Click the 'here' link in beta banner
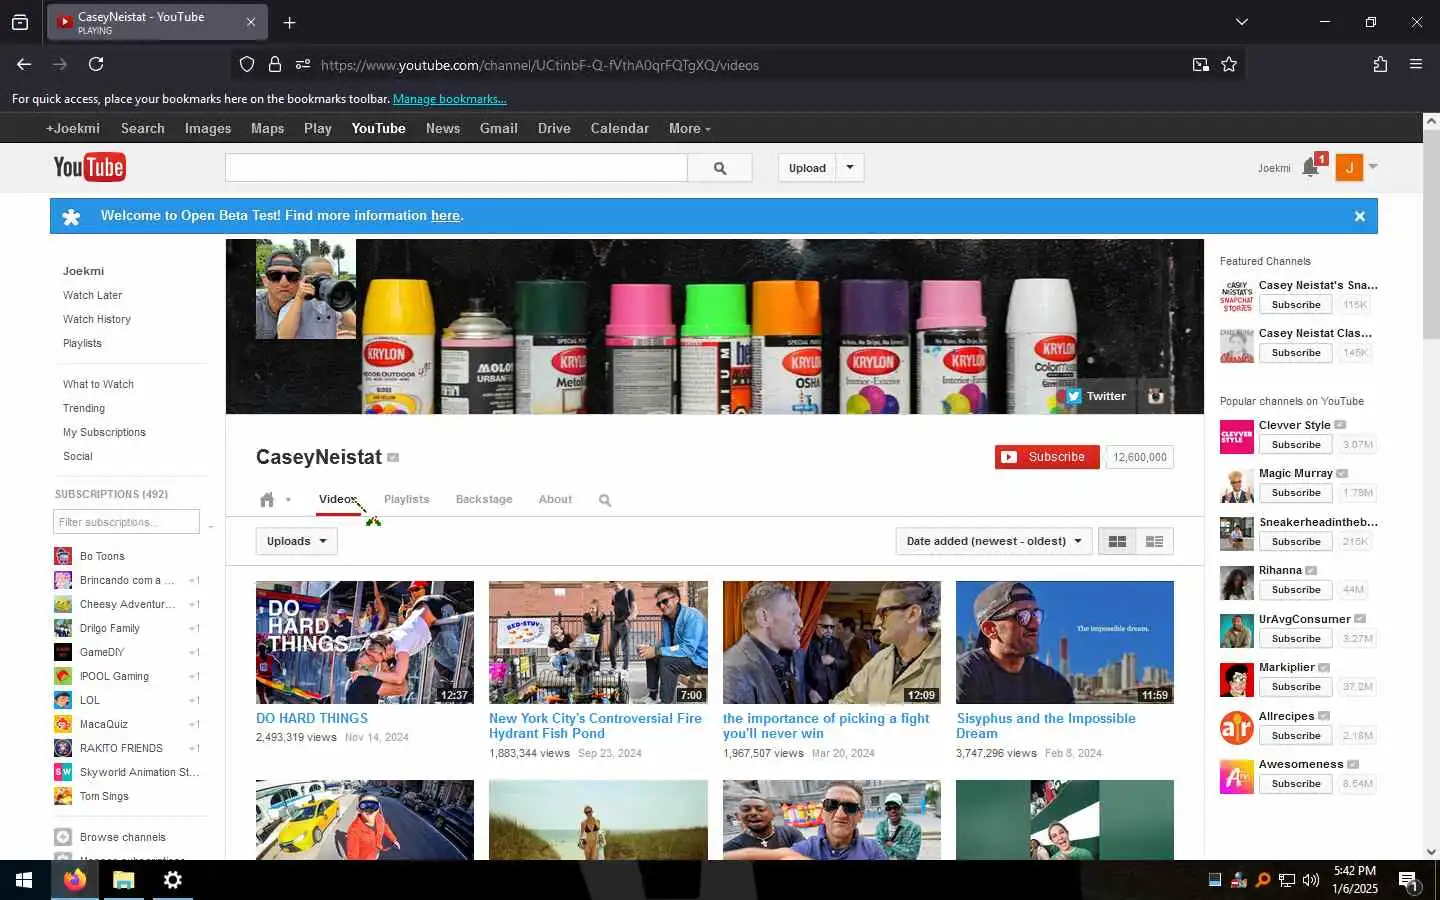Viewport: 1440px width, 900px height. point(445,215)
